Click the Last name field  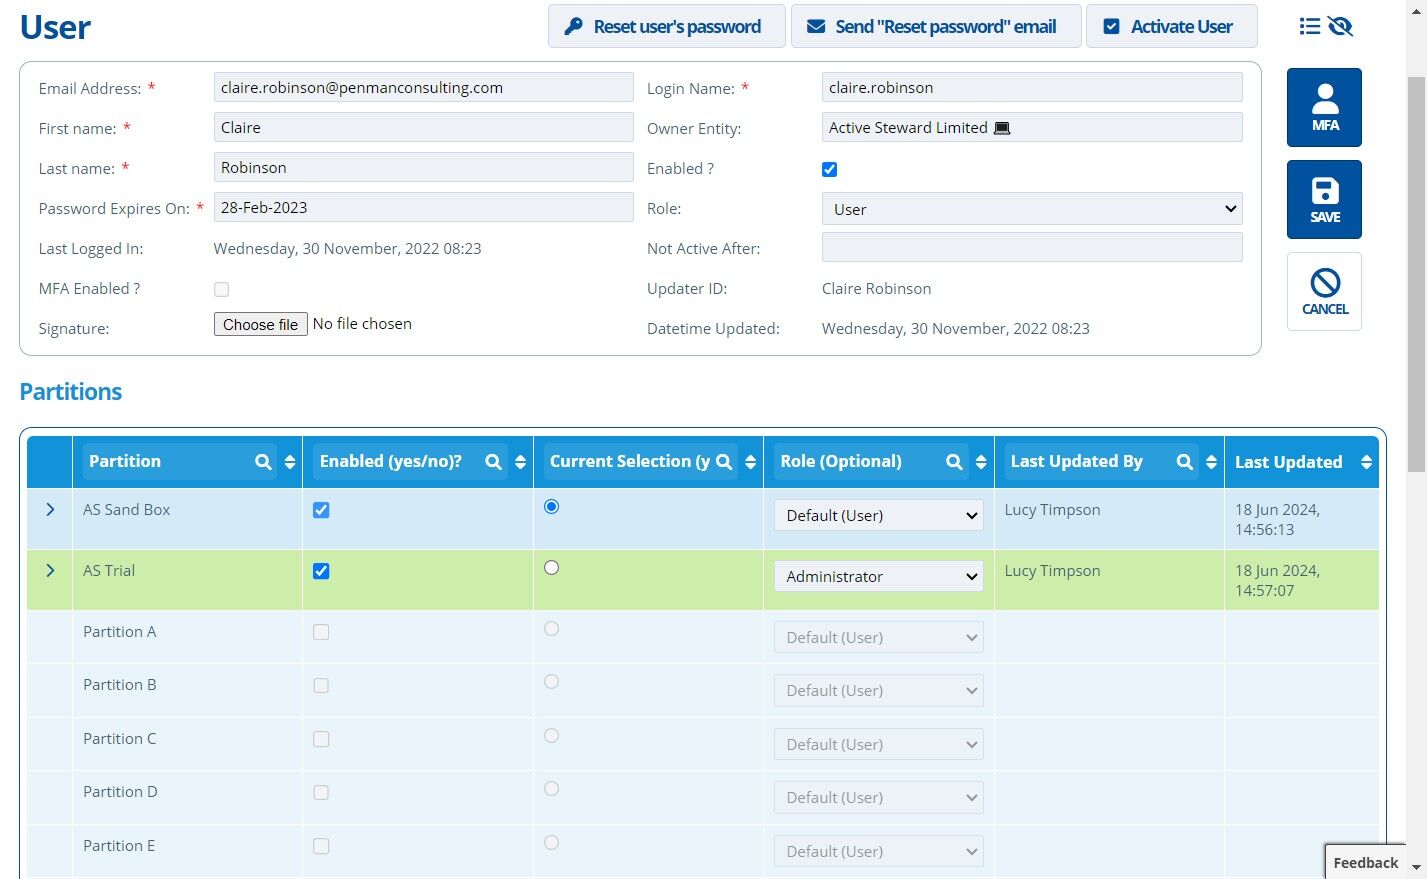(x=424, y=167)
